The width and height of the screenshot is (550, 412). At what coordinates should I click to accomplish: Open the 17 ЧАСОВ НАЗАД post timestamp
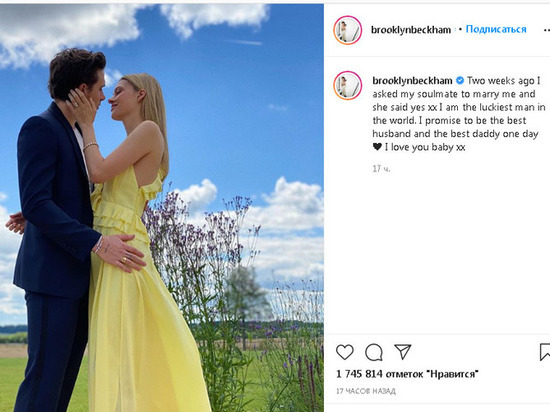(366, 391)
